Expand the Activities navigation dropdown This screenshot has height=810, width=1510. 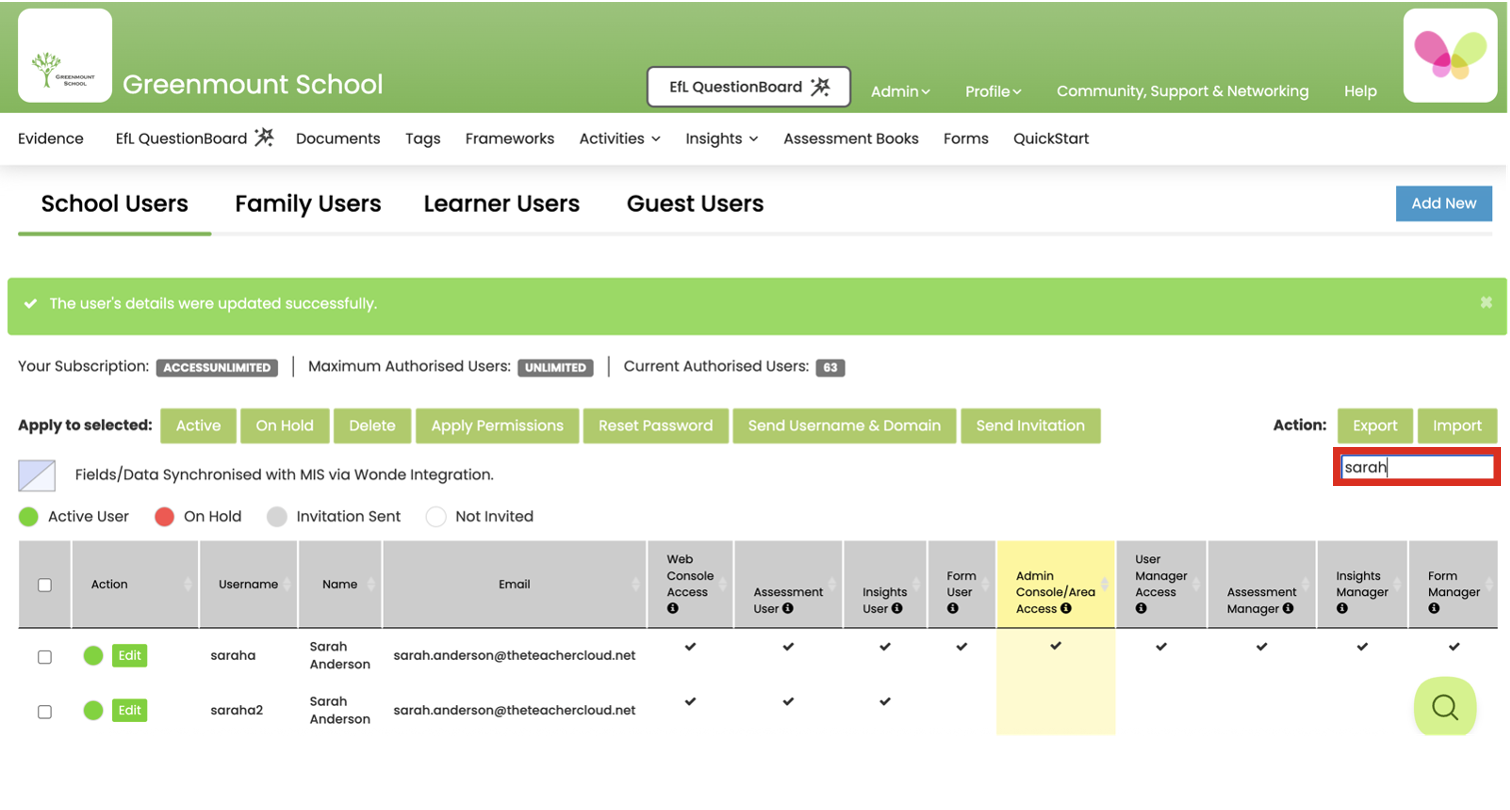(619, 138)
